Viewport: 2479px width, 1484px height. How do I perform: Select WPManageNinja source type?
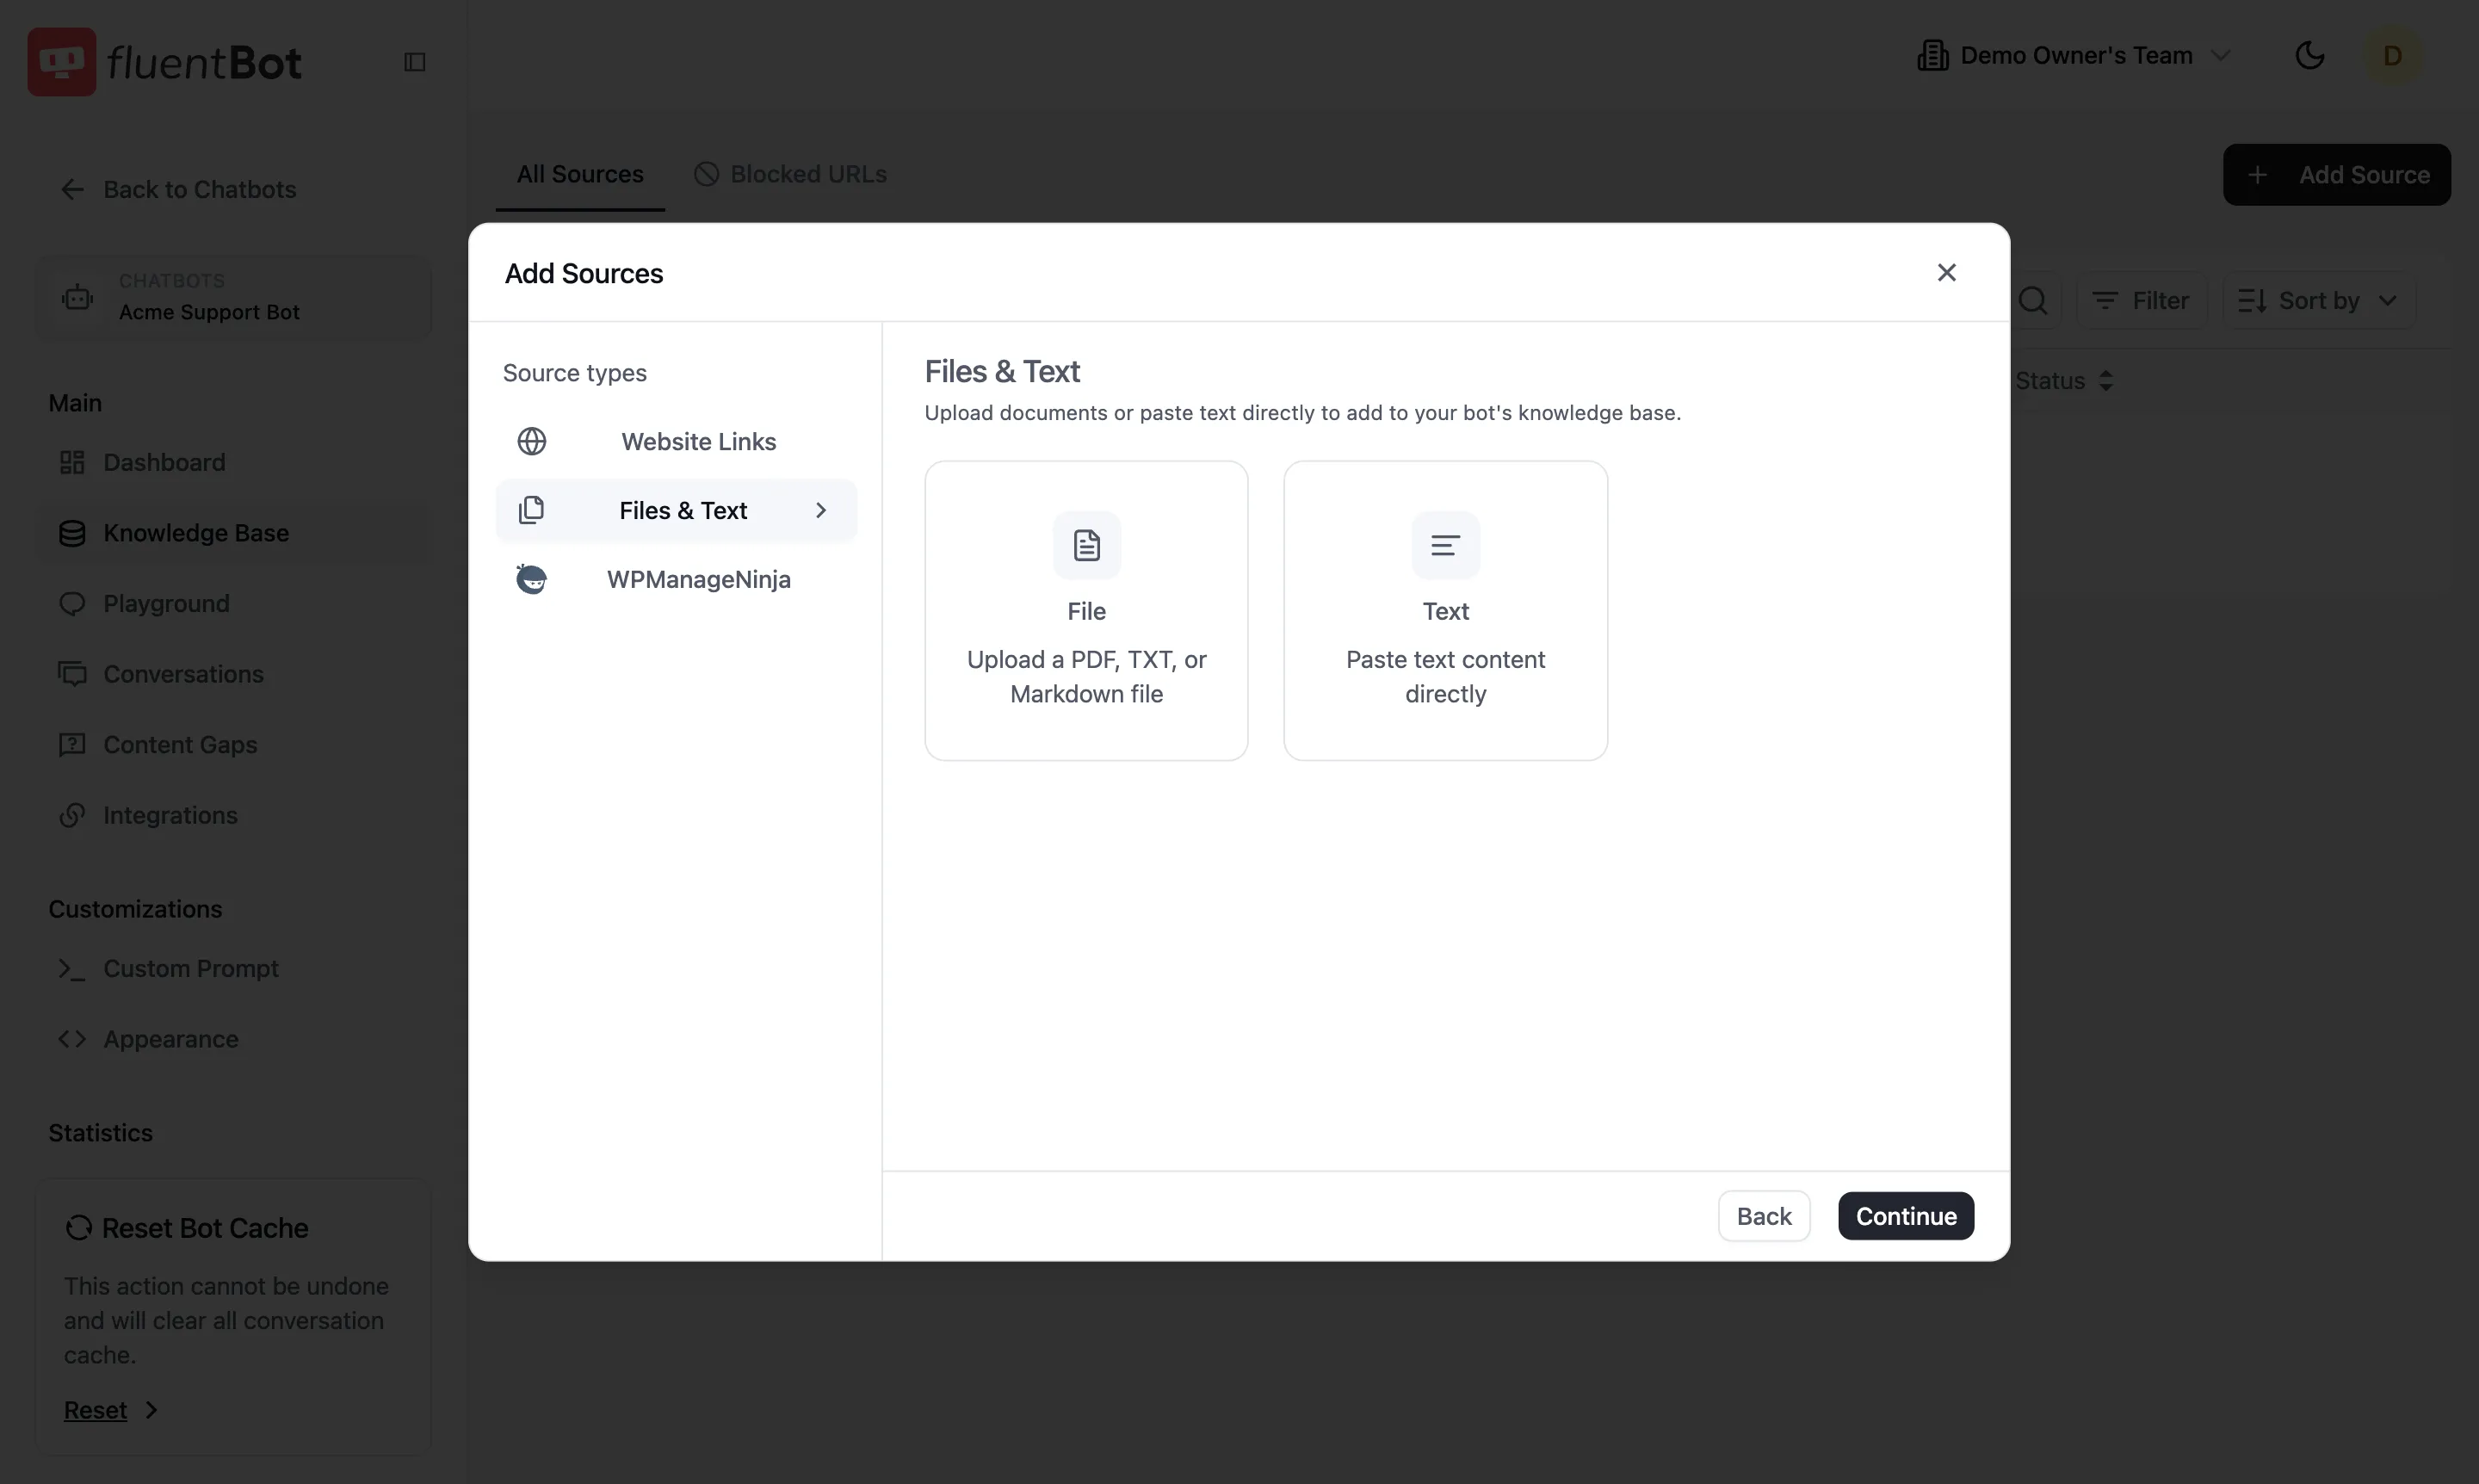[676, 579]
